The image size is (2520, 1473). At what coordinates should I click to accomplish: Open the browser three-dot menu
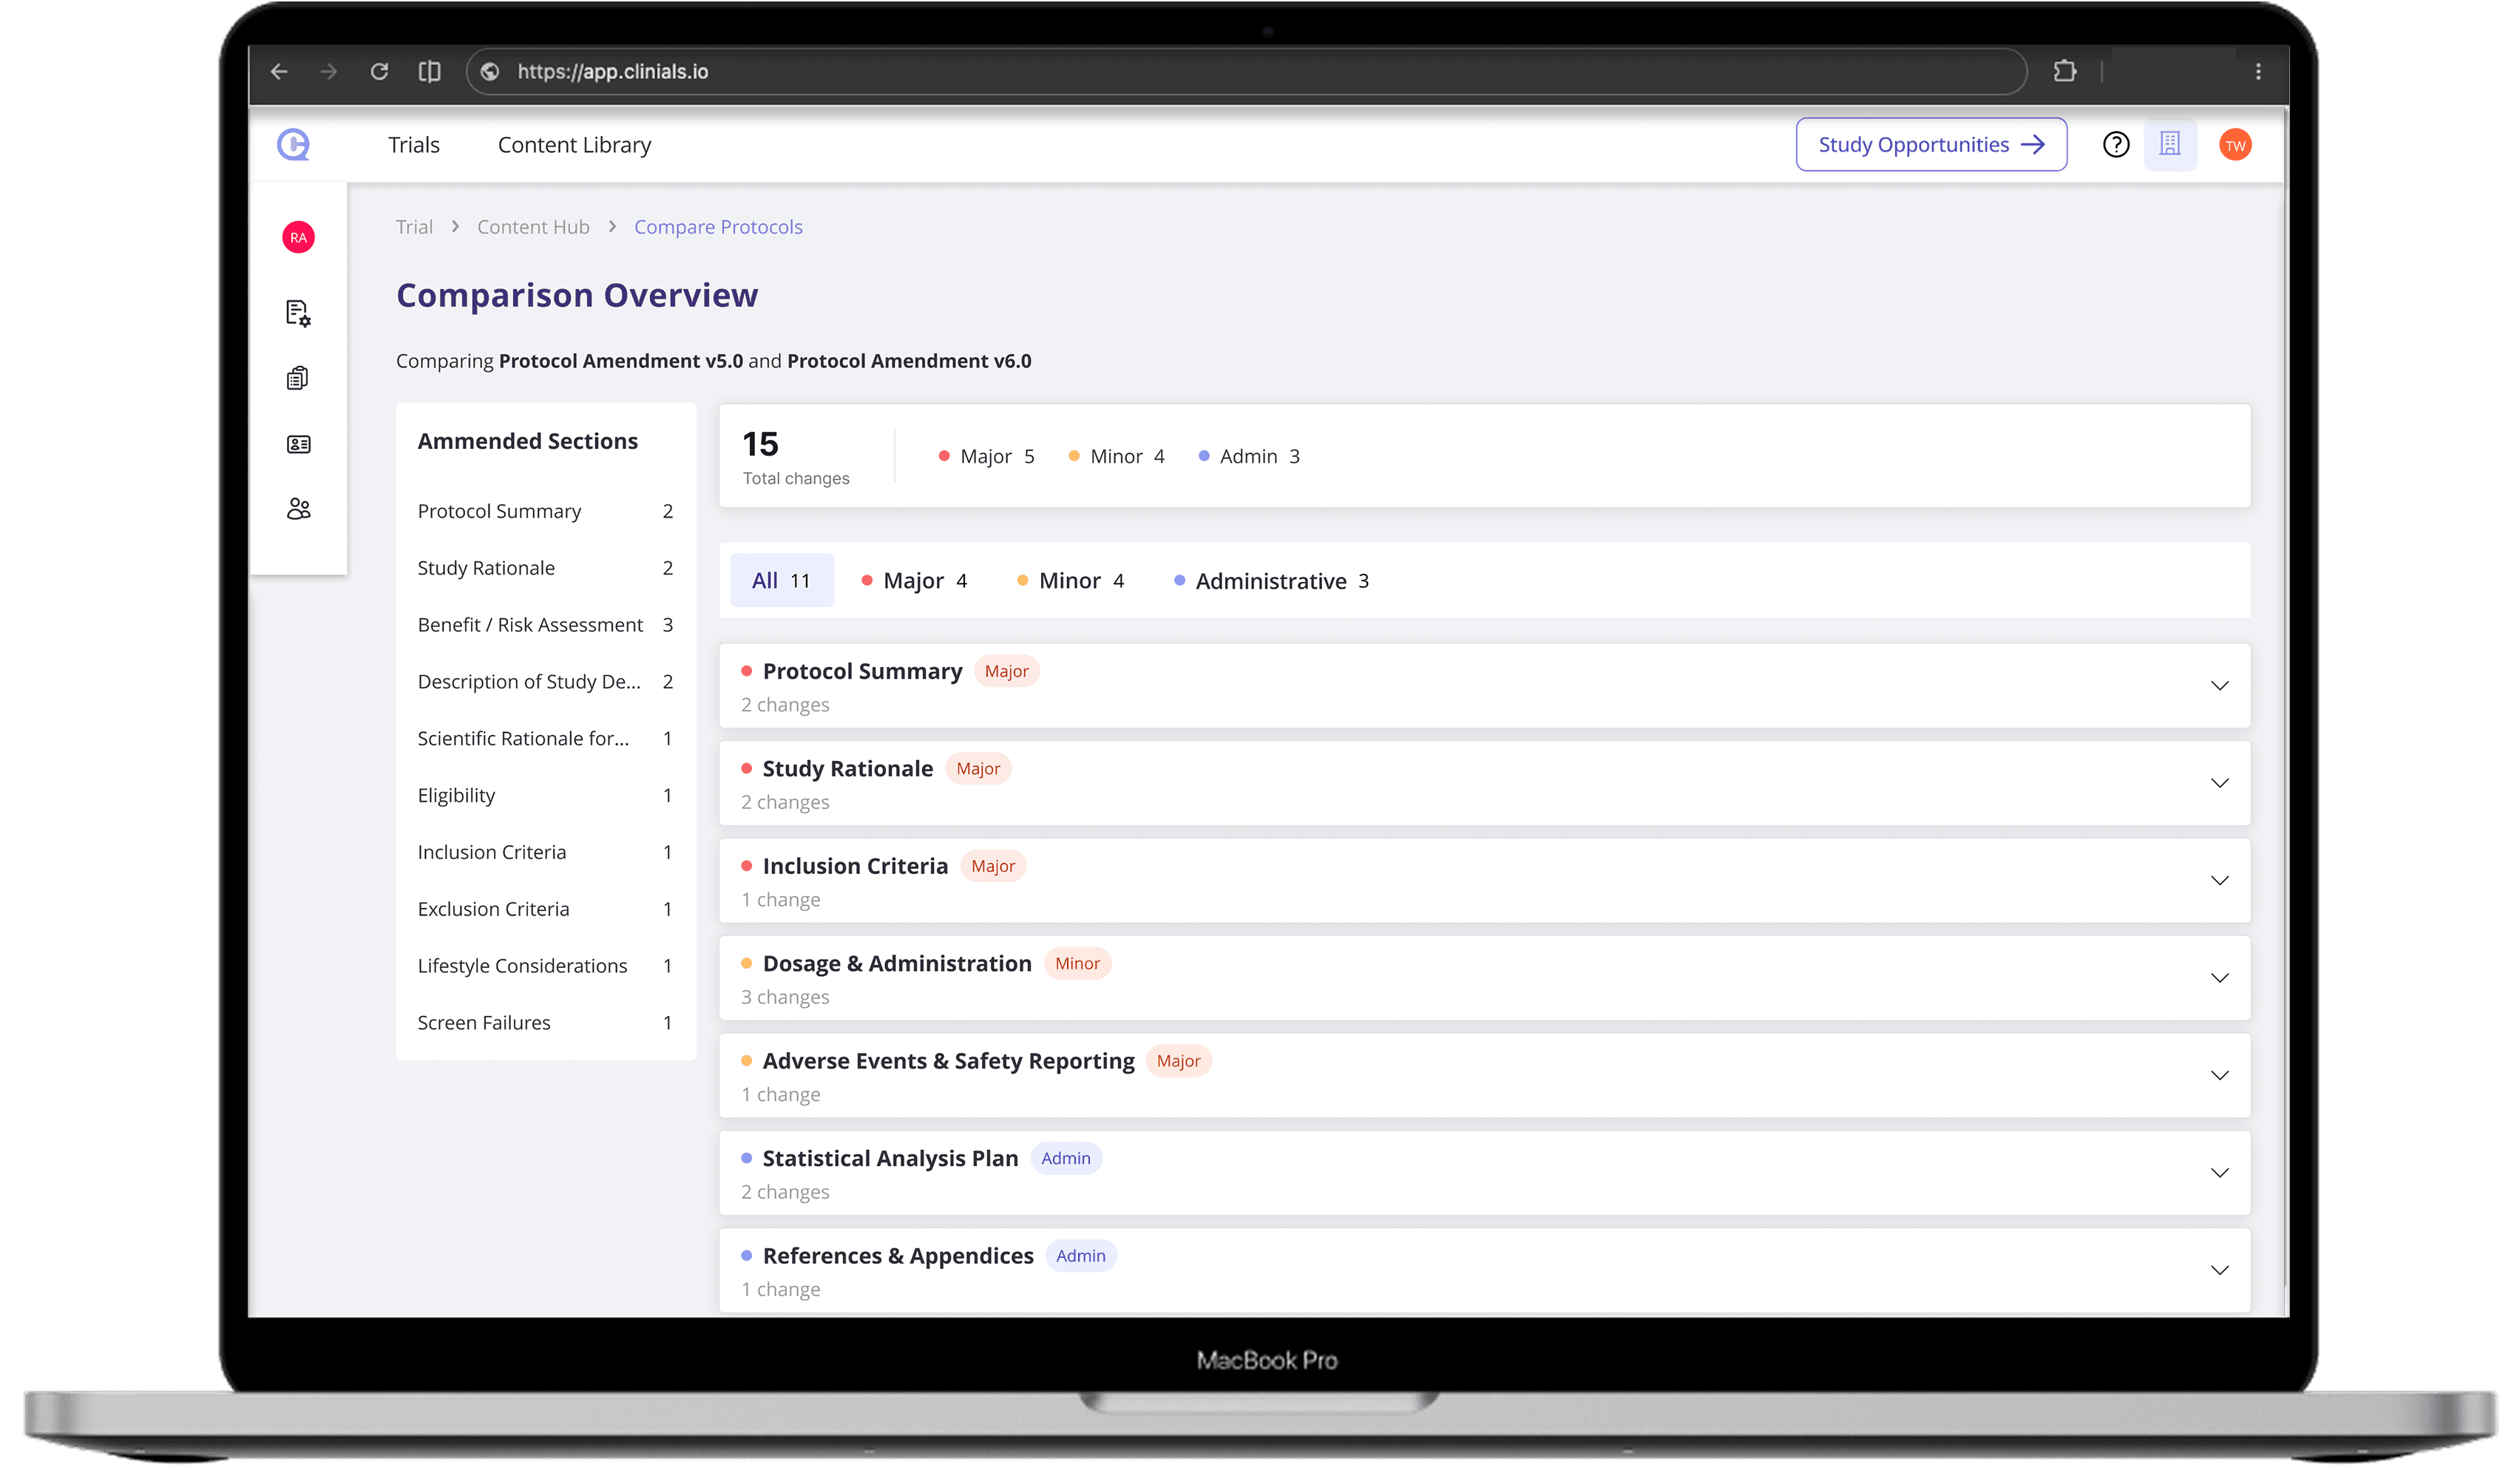(x=2258, y=72)
